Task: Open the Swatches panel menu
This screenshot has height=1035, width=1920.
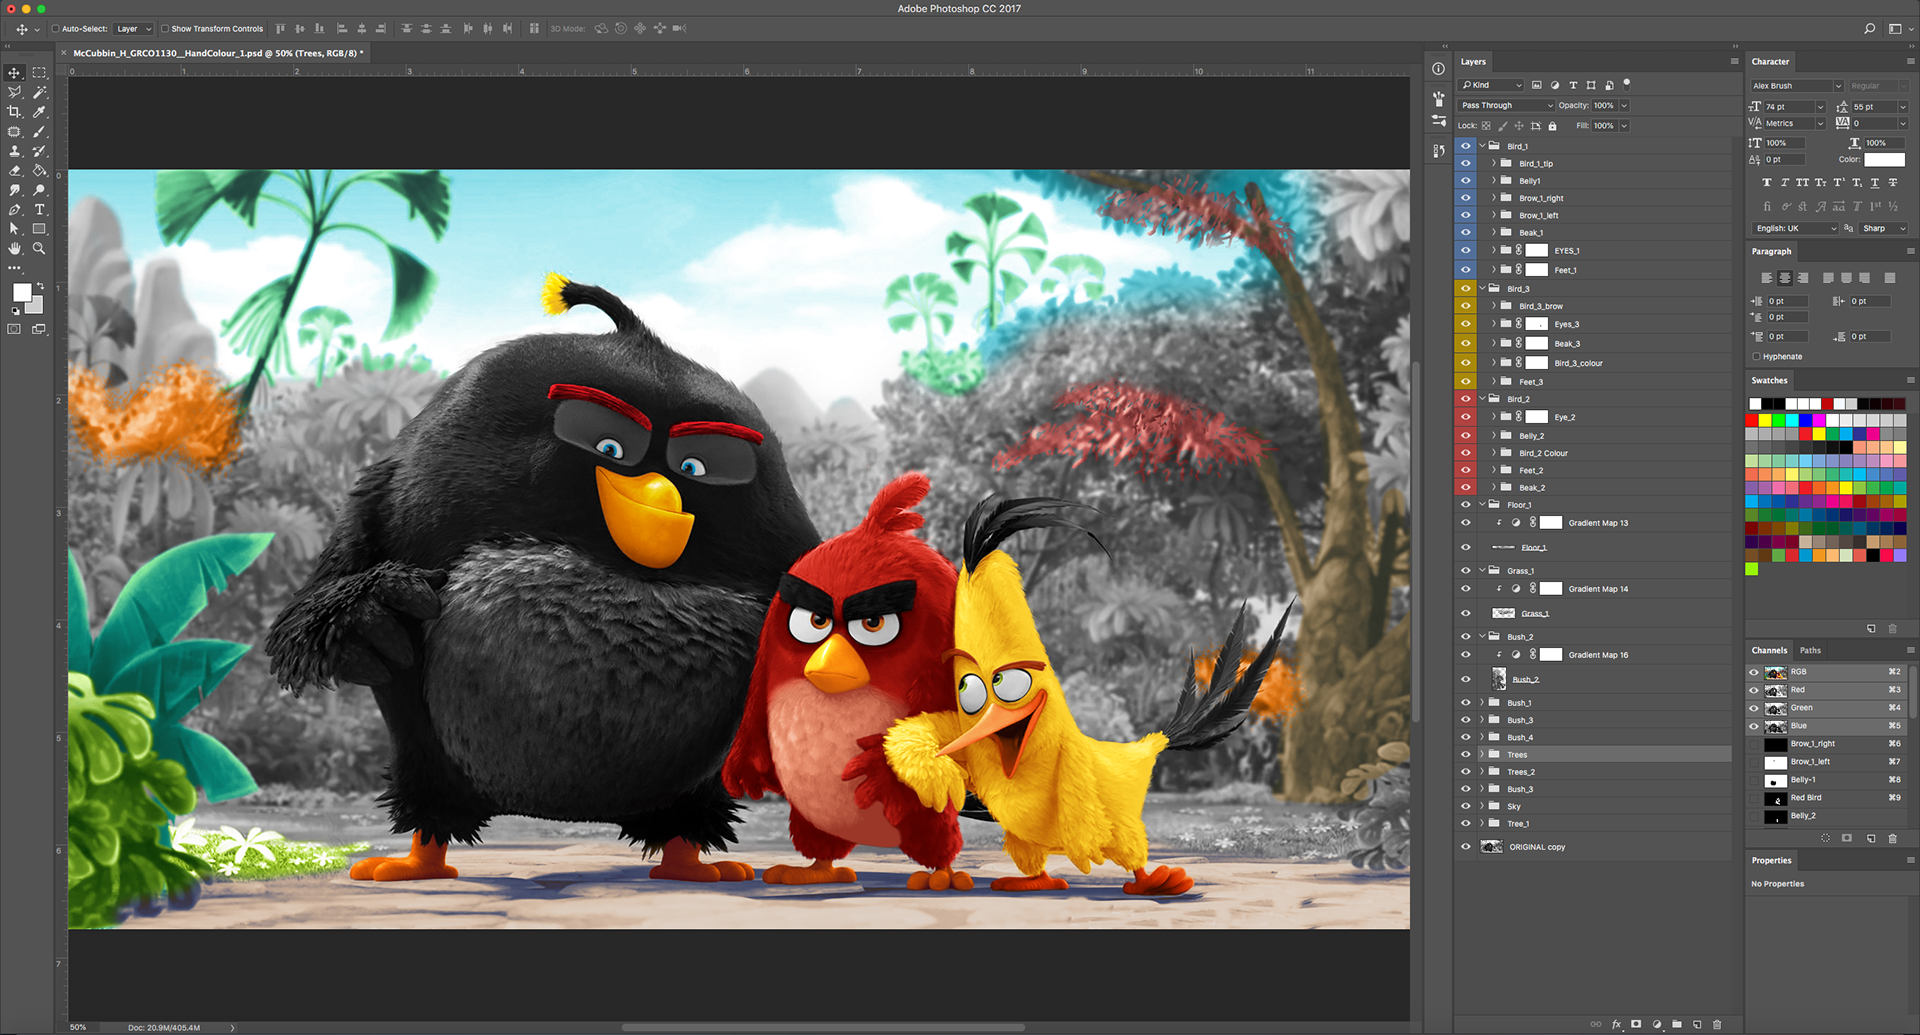Action: (x=1910, y=380)
